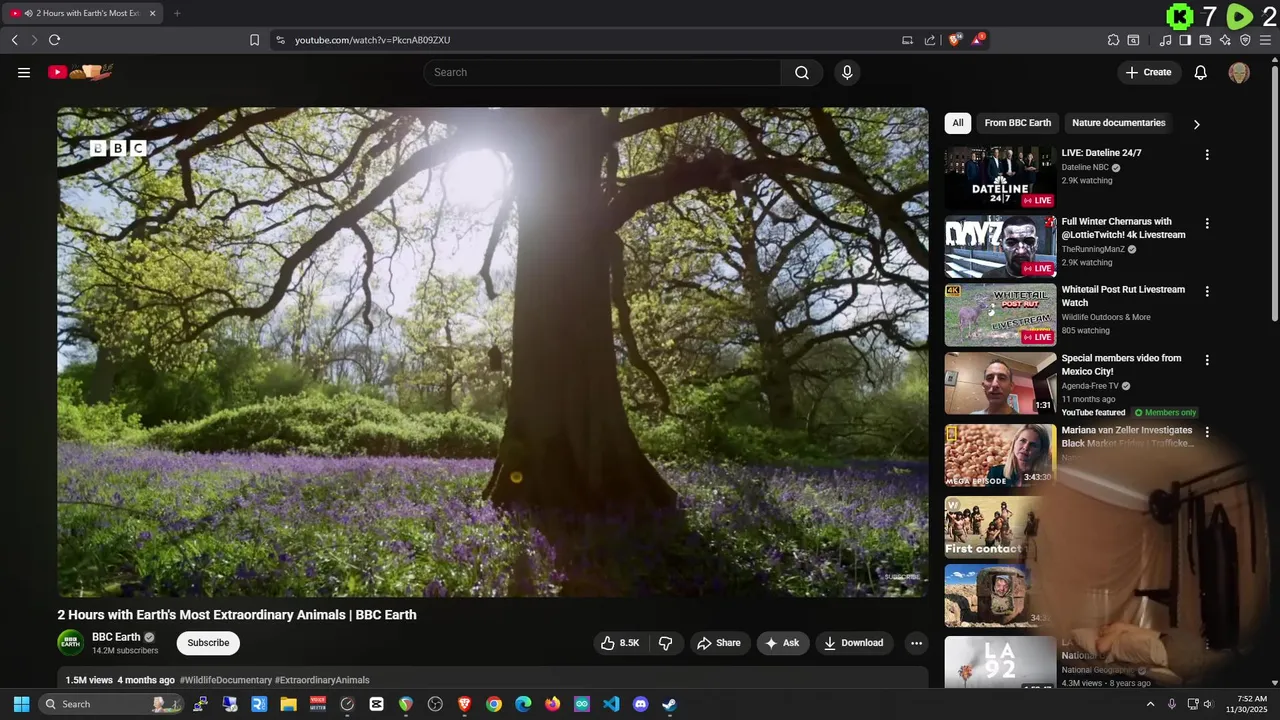This screenshot has height=720, width=1280.
Task: Switch to the 2 Hours with Earth's tab
Action: pyautogui.click(x=82, y=13)
